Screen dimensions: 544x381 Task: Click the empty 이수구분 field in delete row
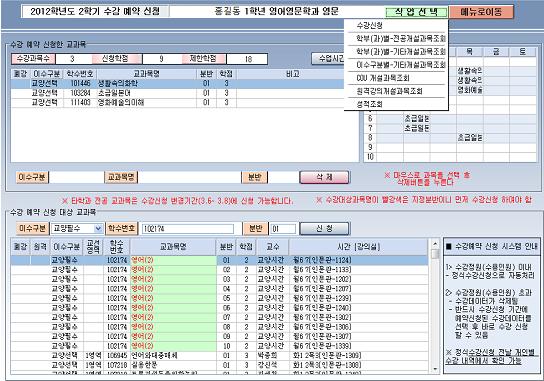(76, 177)
